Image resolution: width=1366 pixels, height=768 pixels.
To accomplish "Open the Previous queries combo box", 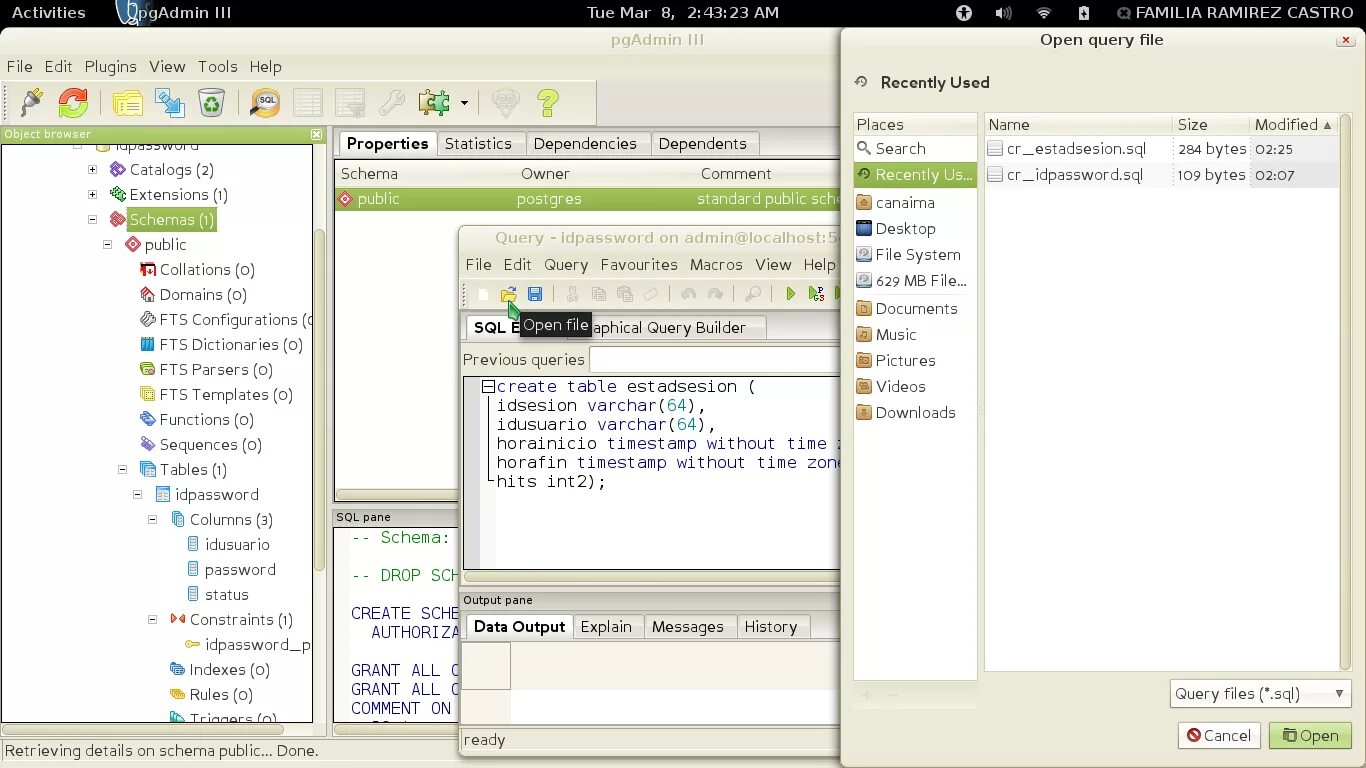I will [x=714, y=360].
